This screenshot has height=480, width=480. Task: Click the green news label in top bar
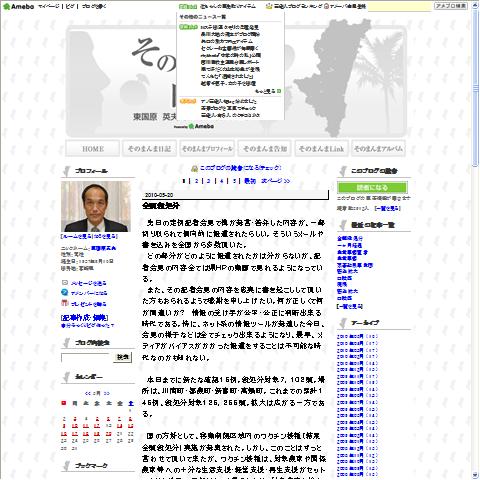(x=188, y=6)
